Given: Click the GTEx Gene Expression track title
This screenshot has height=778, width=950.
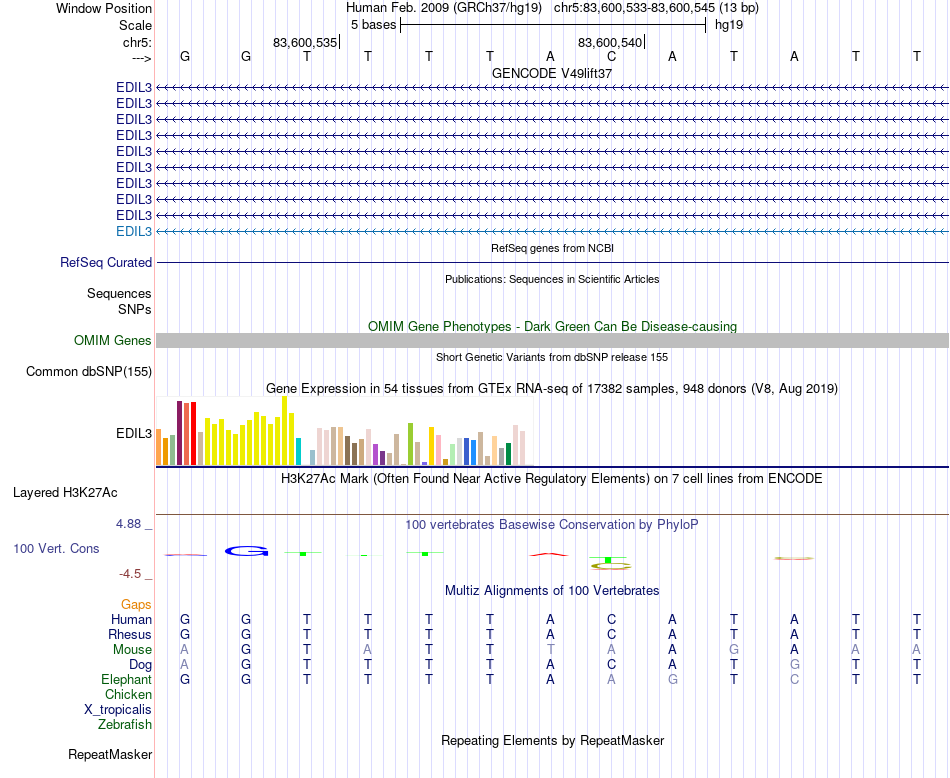Looking at the screenshot, I should pyautogui.click(x=552, y=388).
